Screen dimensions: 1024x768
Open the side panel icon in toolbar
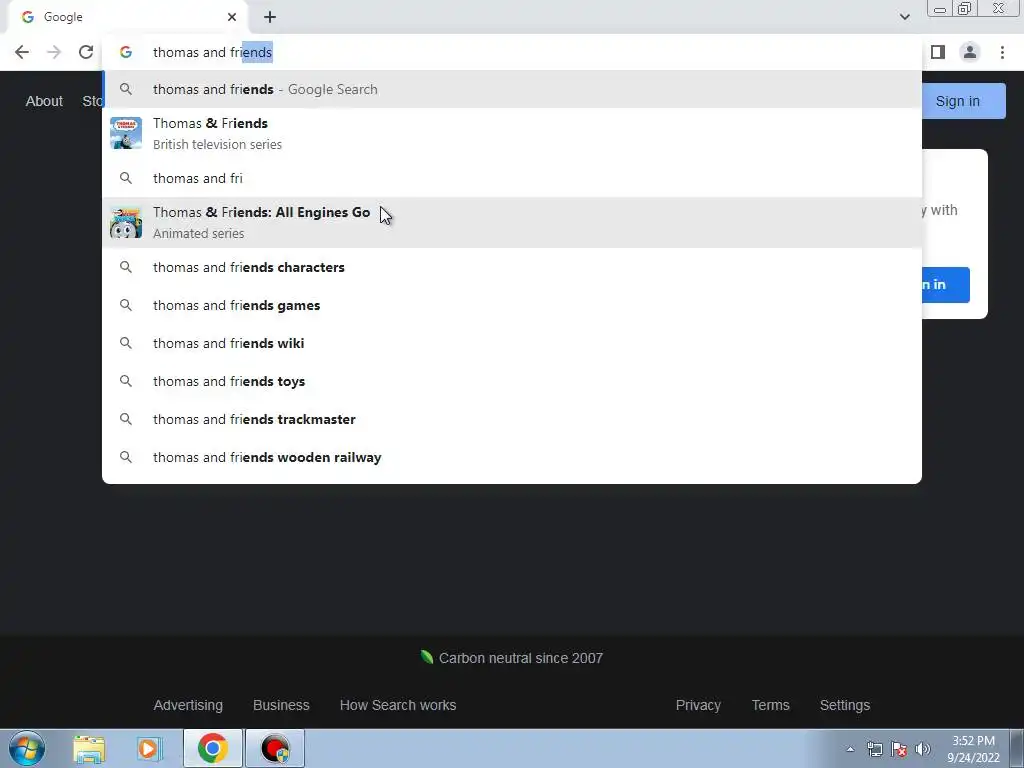(938, 52)
